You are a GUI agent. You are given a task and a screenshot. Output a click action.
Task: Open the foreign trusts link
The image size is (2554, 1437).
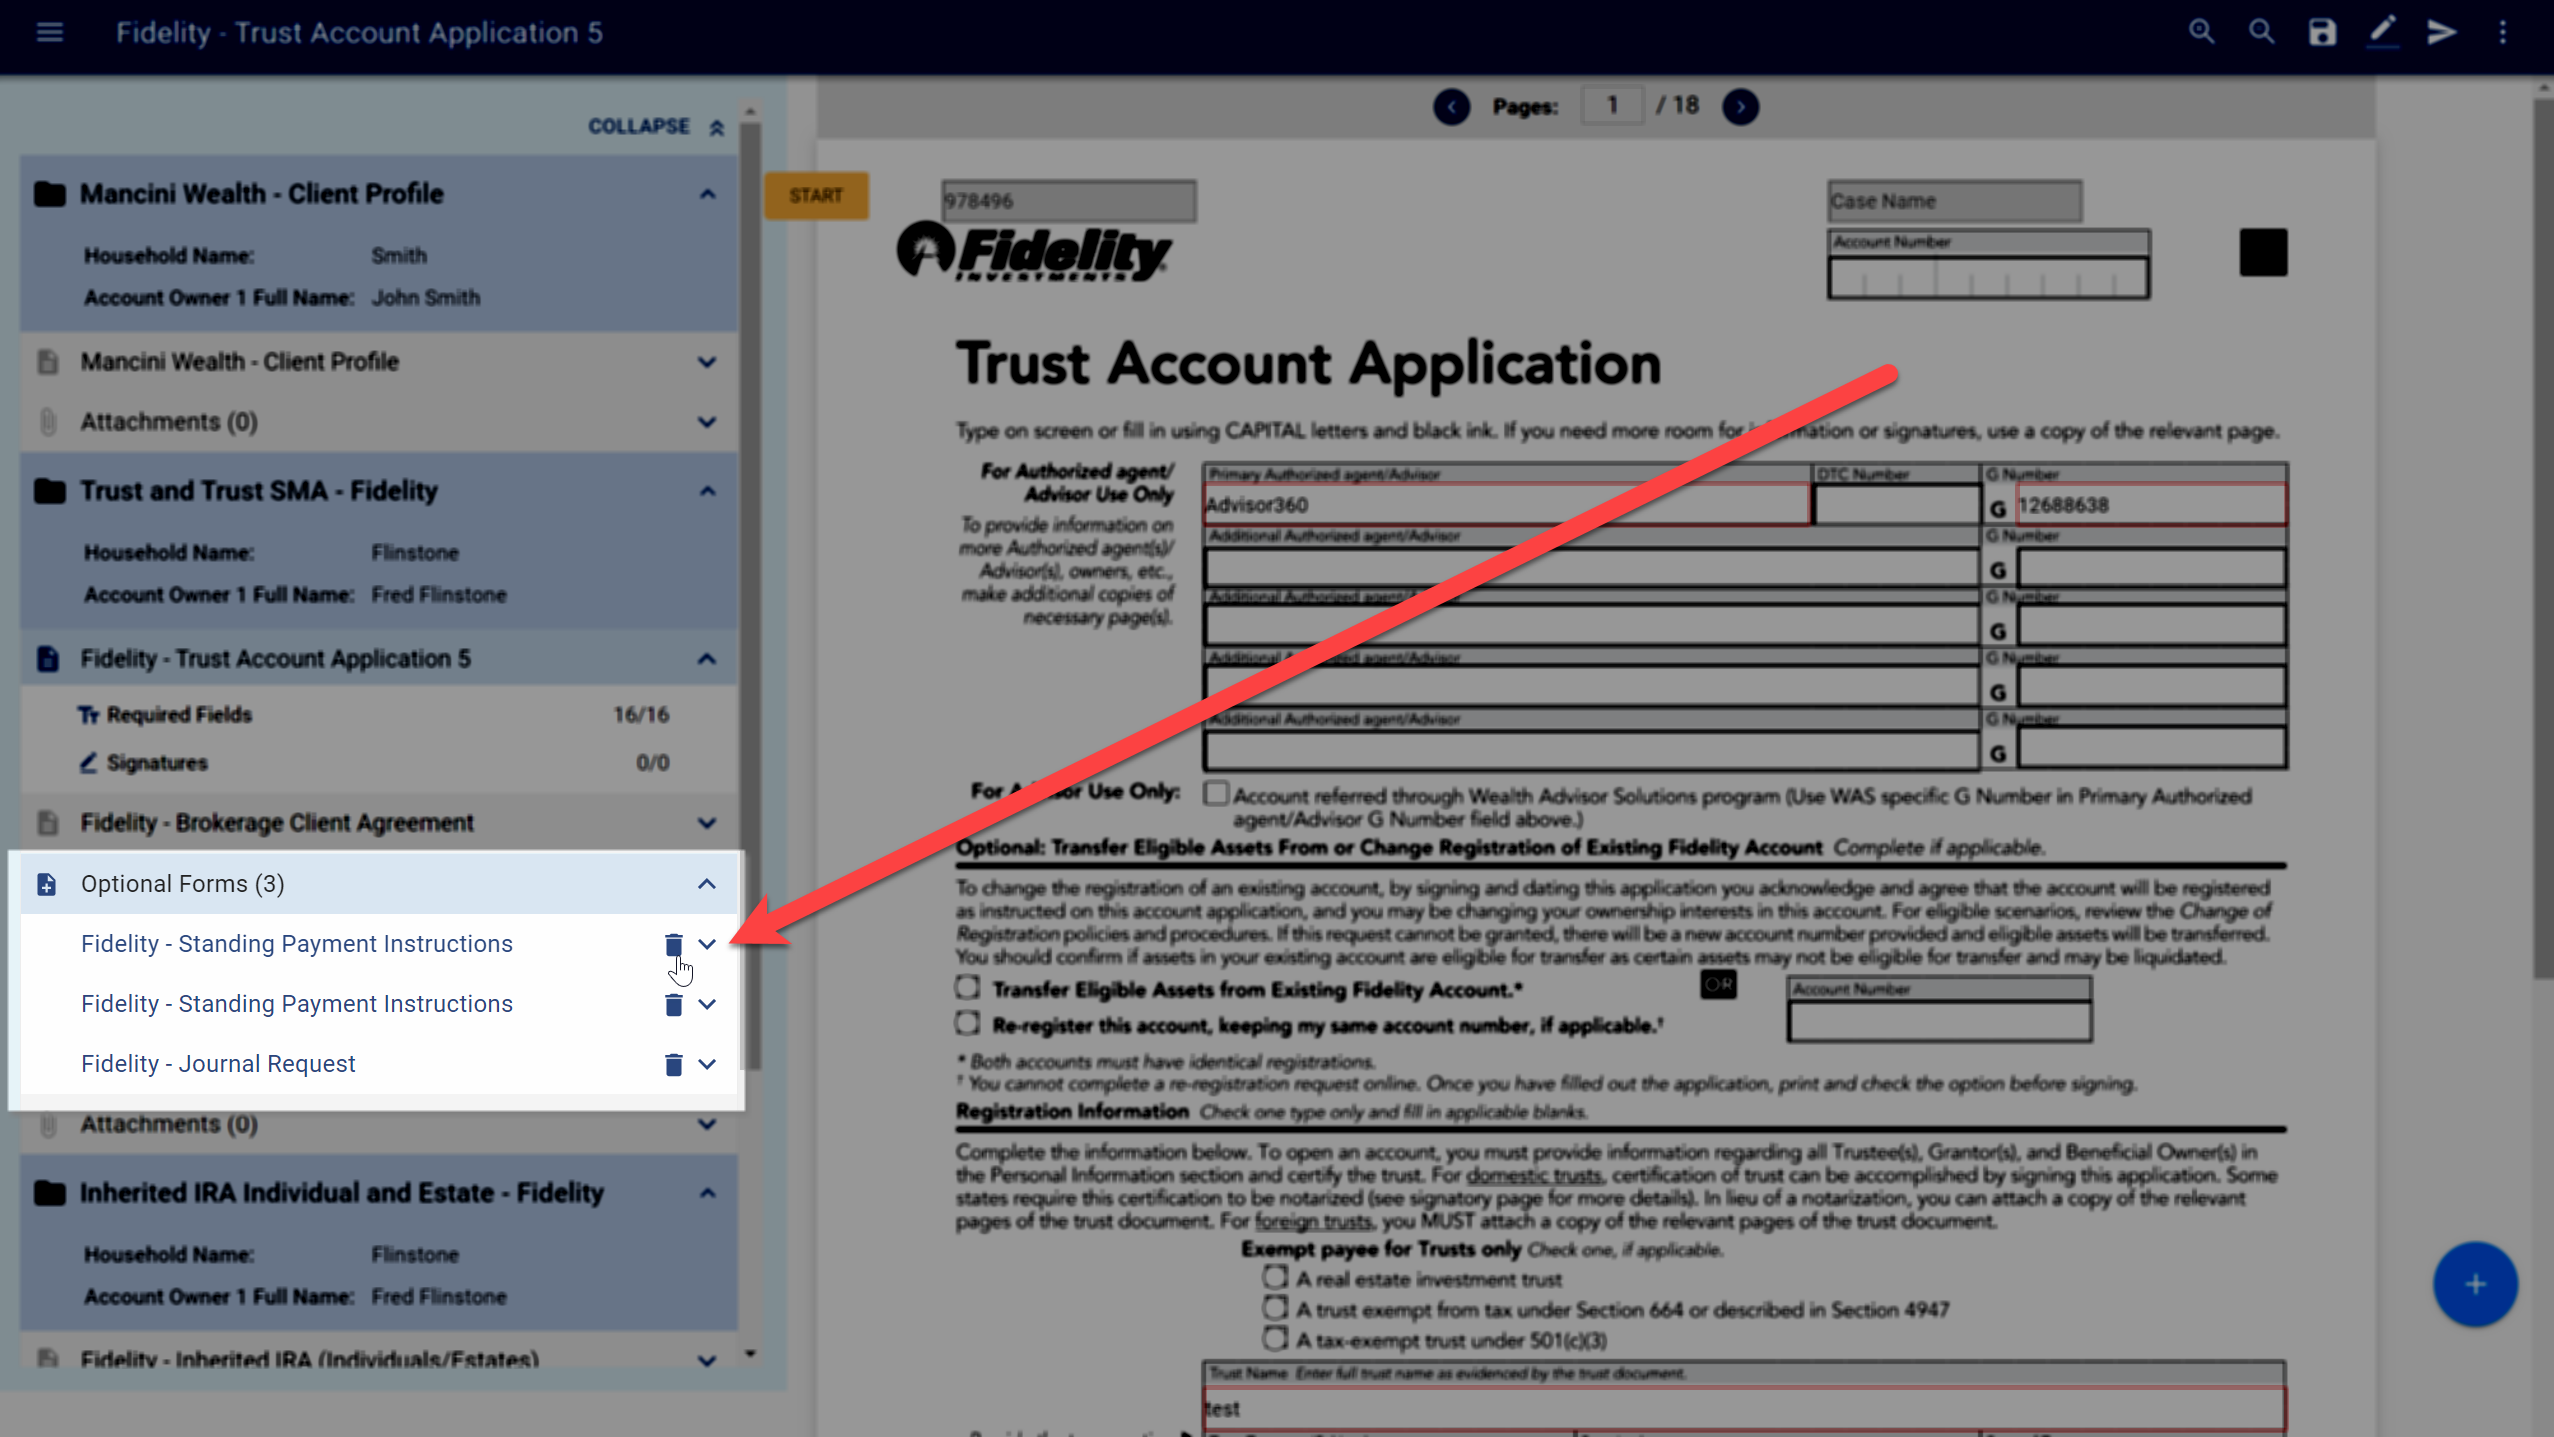[x=1313, y=1221]
